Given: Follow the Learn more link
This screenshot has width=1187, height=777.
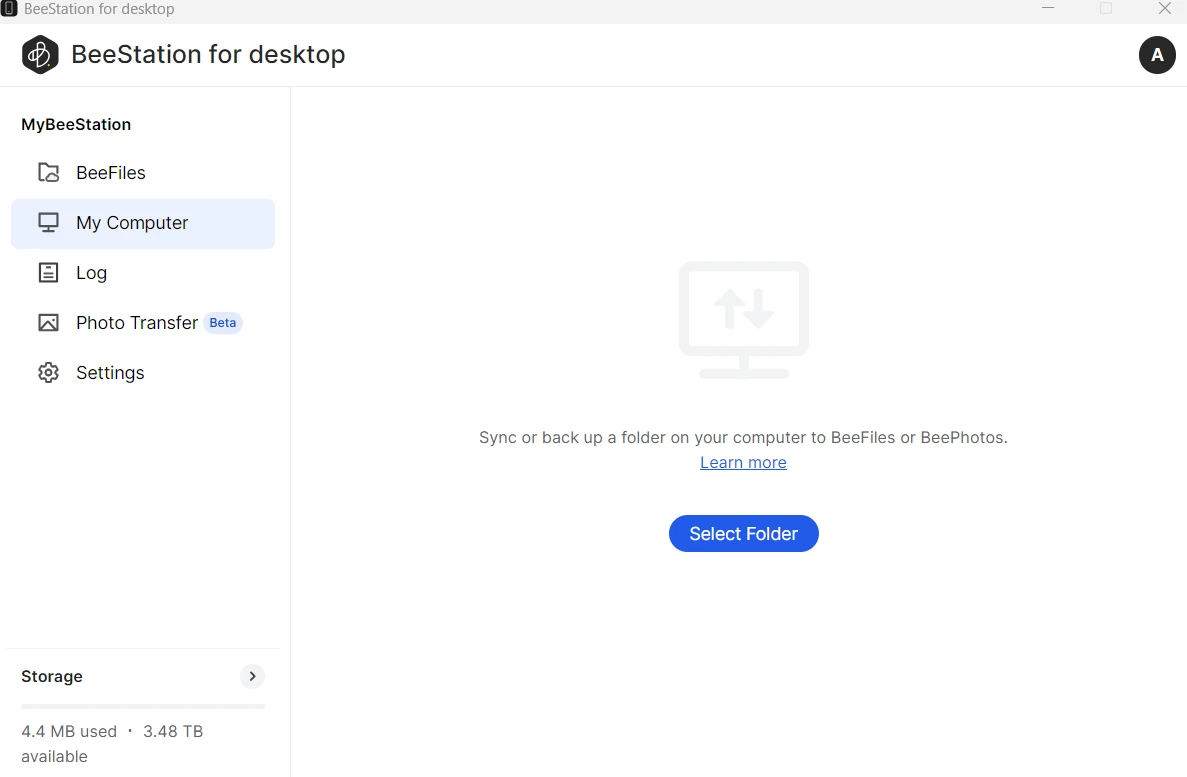Looking at the screenshot, I should click(743, 463).
